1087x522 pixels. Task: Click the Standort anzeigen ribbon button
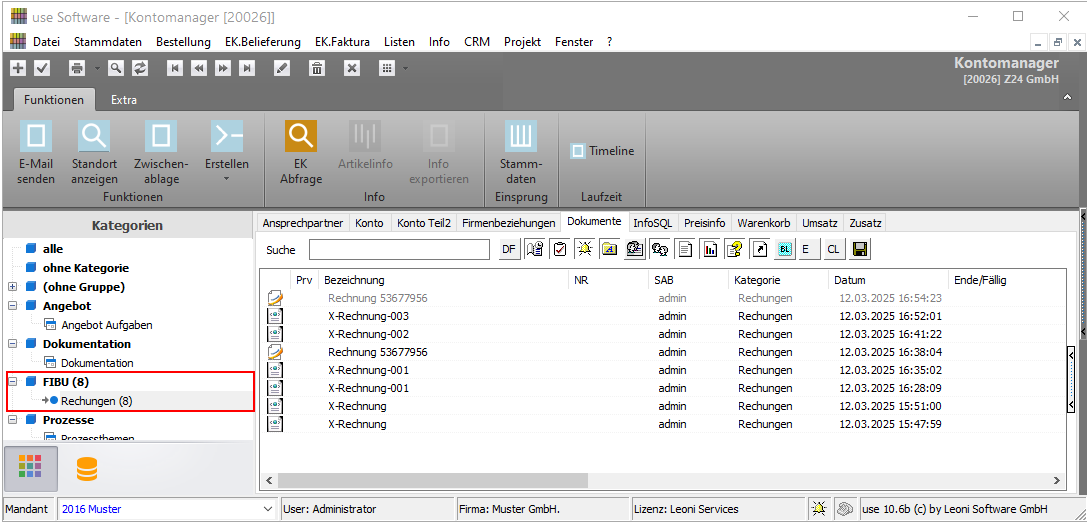(x=94, y=153)
